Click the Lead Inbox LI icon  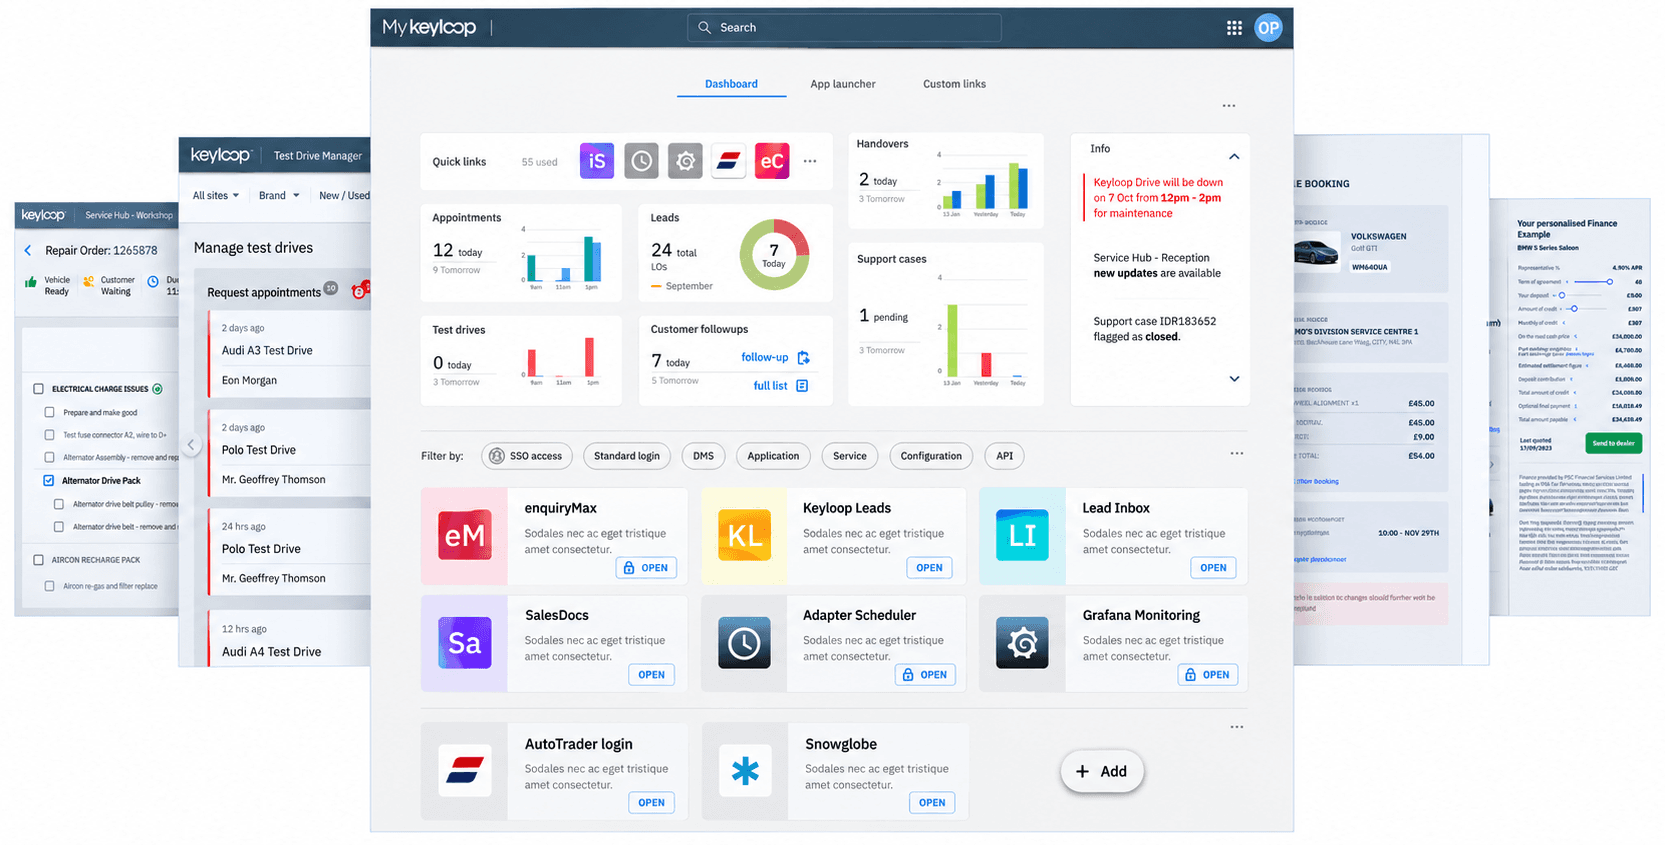[x=1022, y=536]
